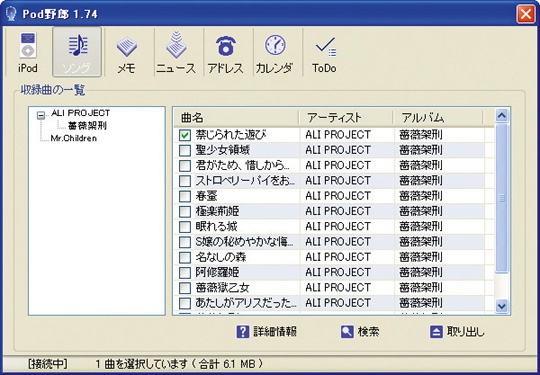Check the ストロベリーパイをお… checkbox
The width and height of the screenshot is (540, 375).
185,181
